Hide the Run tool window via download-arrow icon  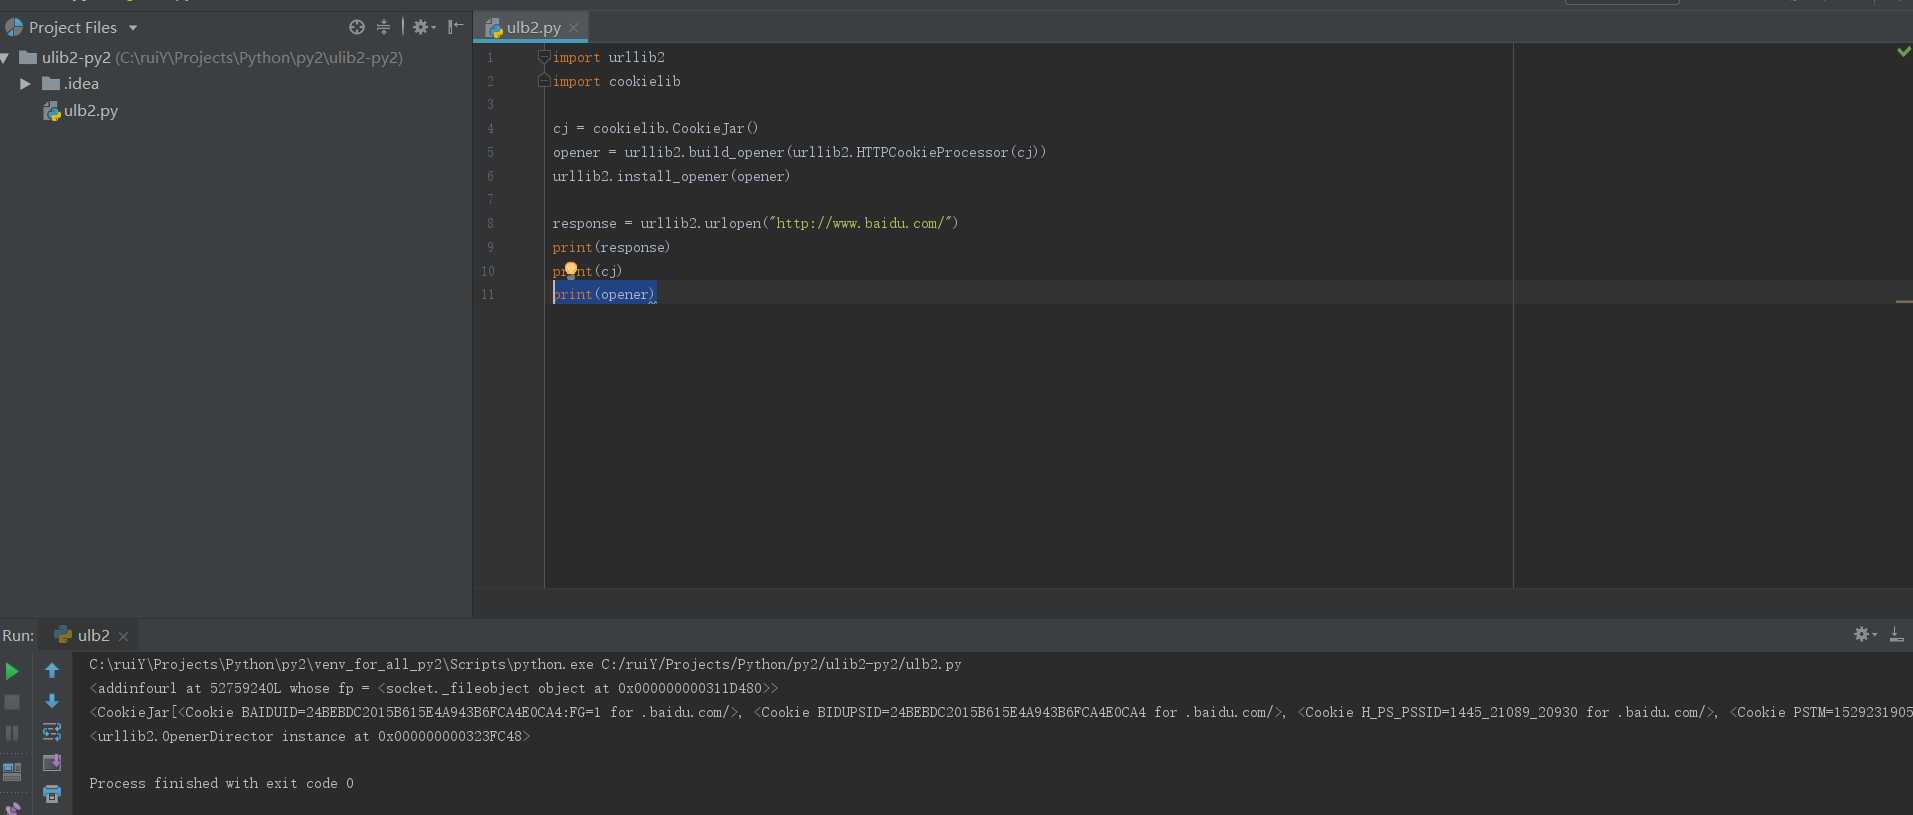point(1896,634)
